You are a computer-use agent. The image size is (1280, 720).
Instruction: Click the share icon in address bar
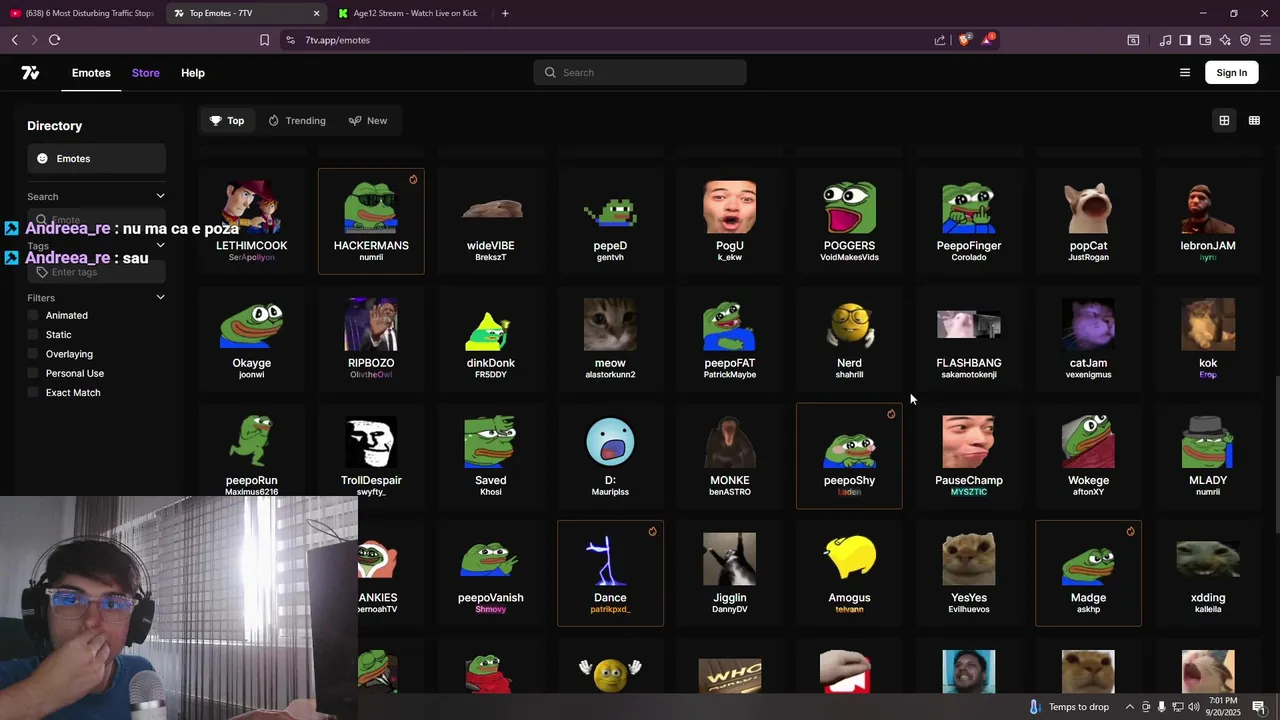(940, 40)
